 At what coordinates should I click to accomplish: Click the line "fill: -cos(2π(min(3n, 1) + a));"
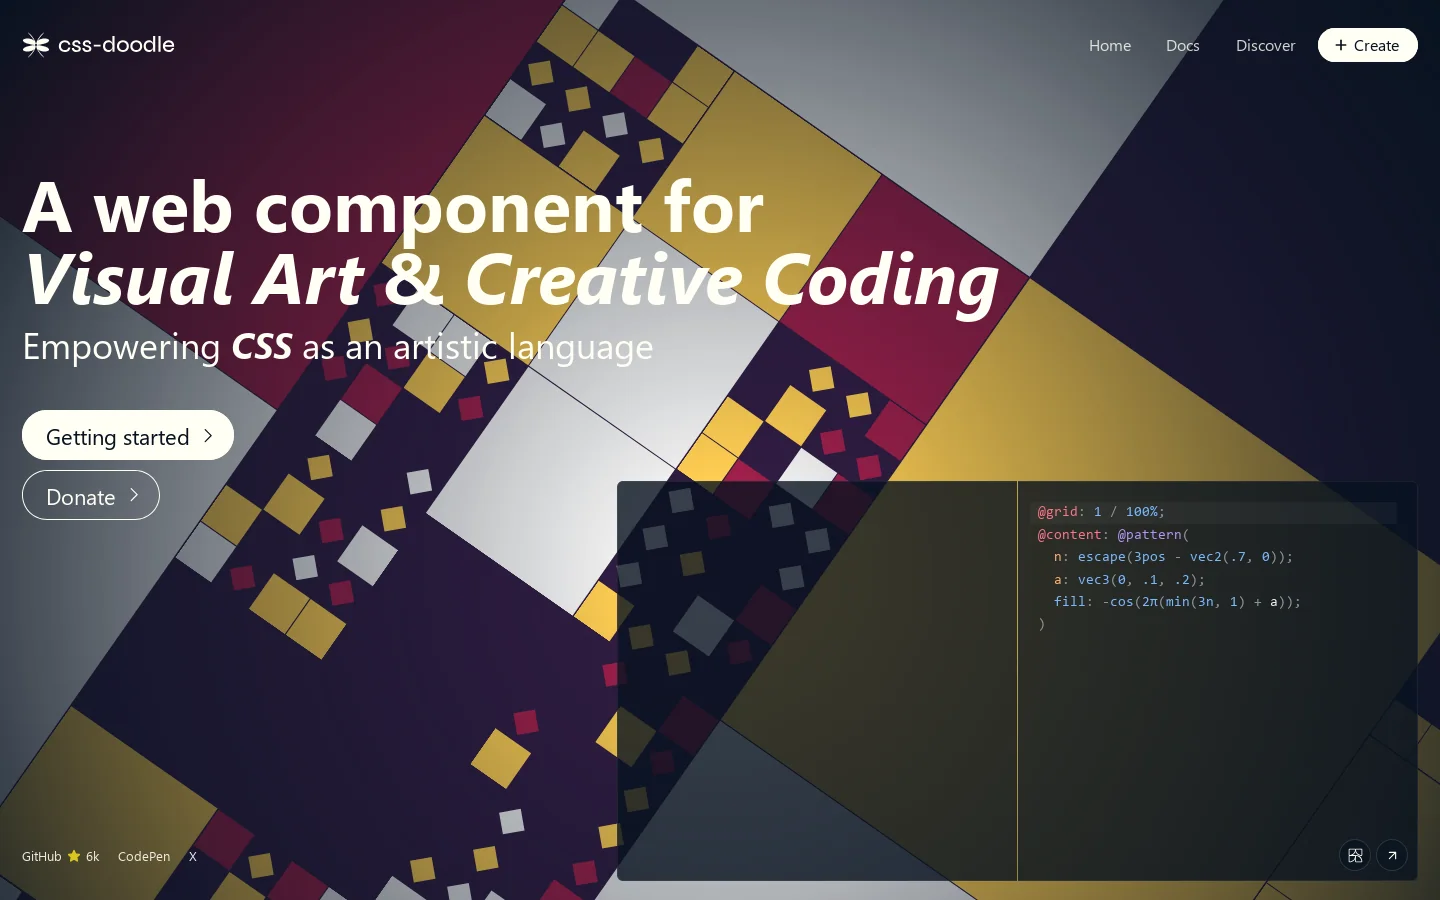[1177, 601]
